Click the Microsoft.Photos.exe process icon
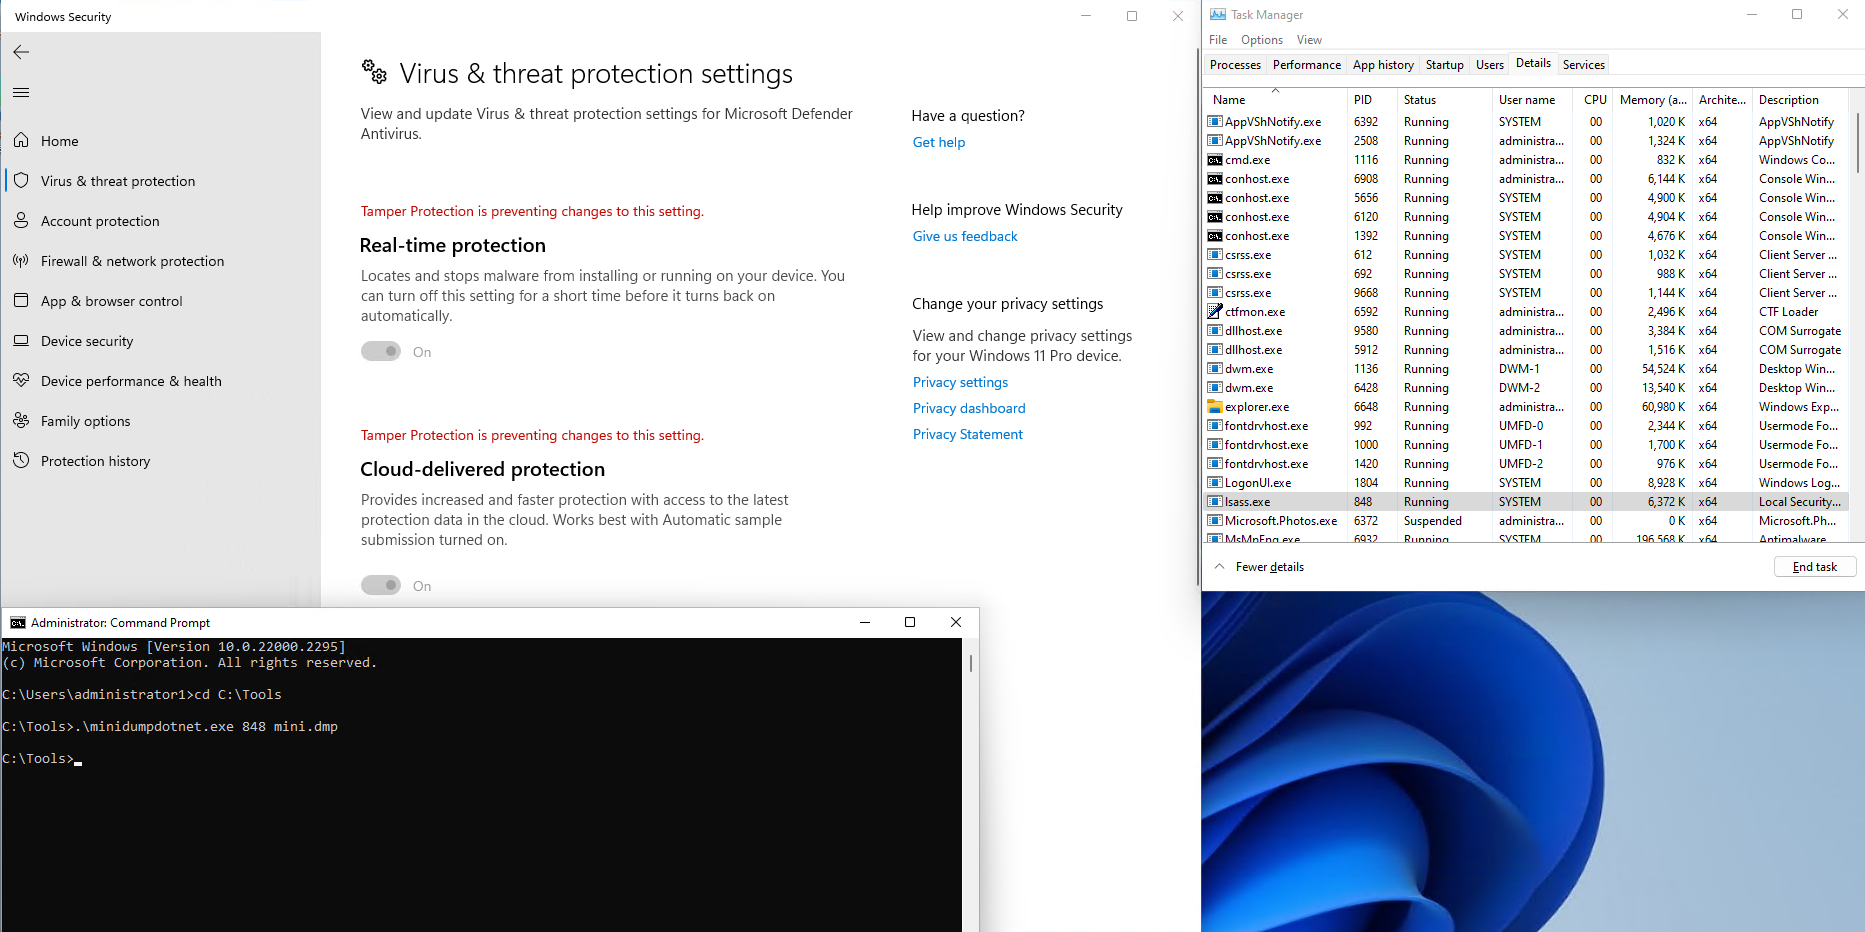 click(x=1215, y=520)
